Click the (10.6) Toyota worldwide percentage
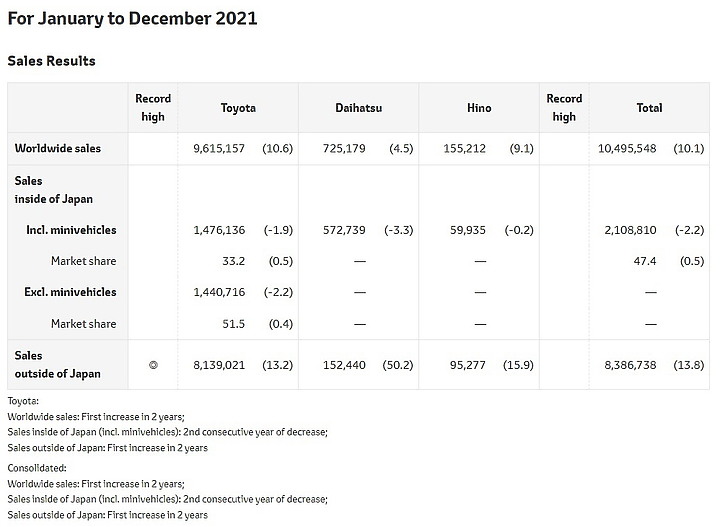 [x=277, y=148]
